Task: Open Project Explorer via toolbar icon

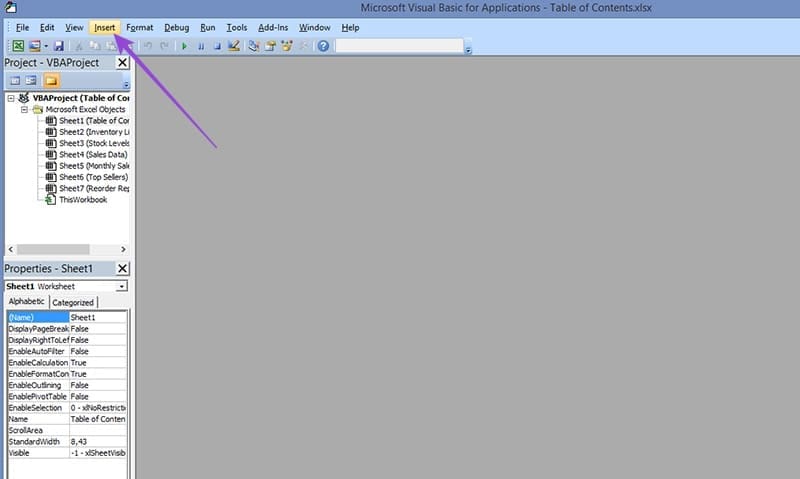Action: point(254,46)
